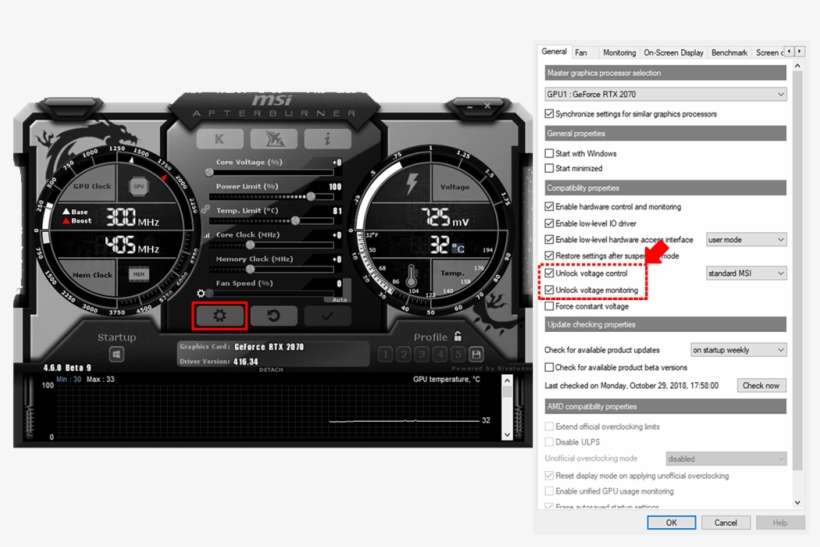Close the Afterburner window with X
This screenshot has width=820, height=547.
487,106
